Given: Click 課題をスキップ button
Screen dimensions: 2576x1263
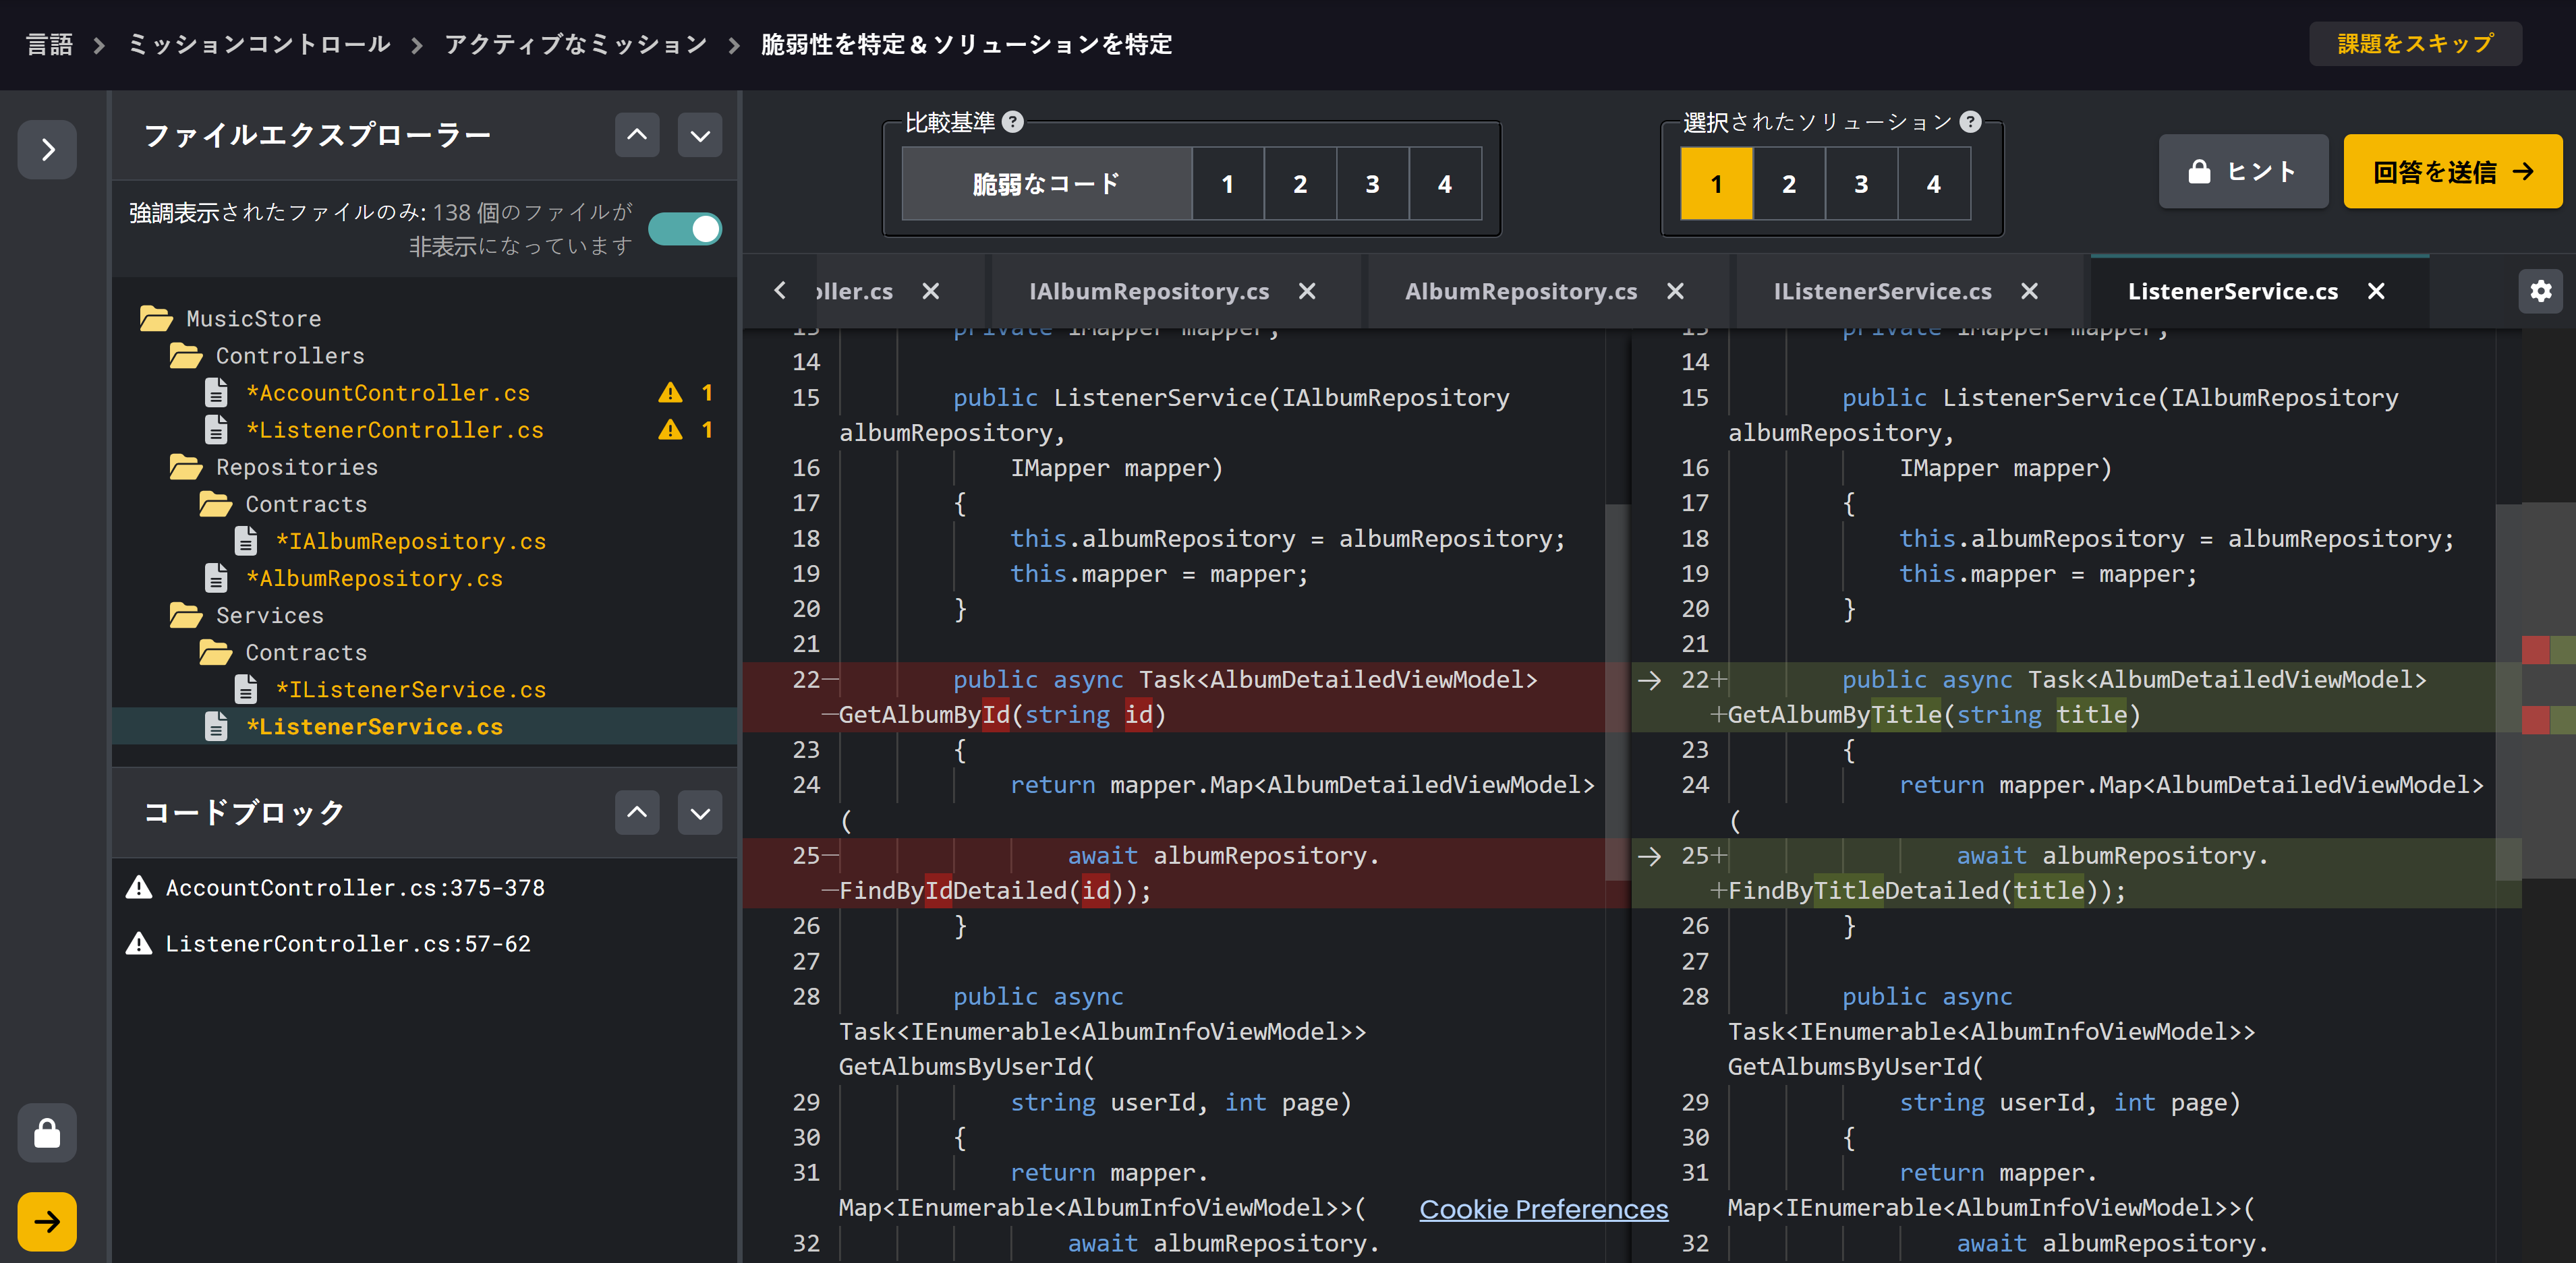Looking at the screenshot, I should (x=2415, y=43).
